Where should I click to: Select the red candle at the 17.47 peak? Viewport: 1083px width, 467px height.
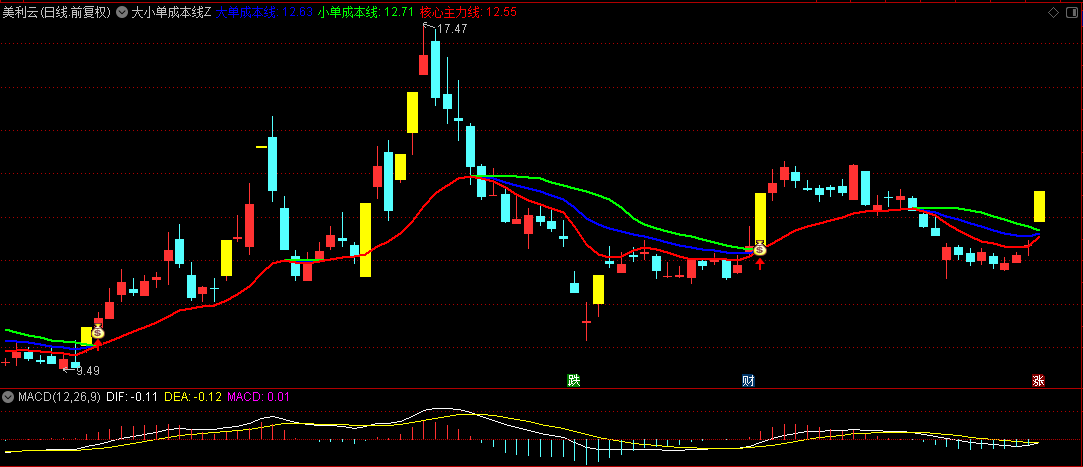(x=423, y=64)
